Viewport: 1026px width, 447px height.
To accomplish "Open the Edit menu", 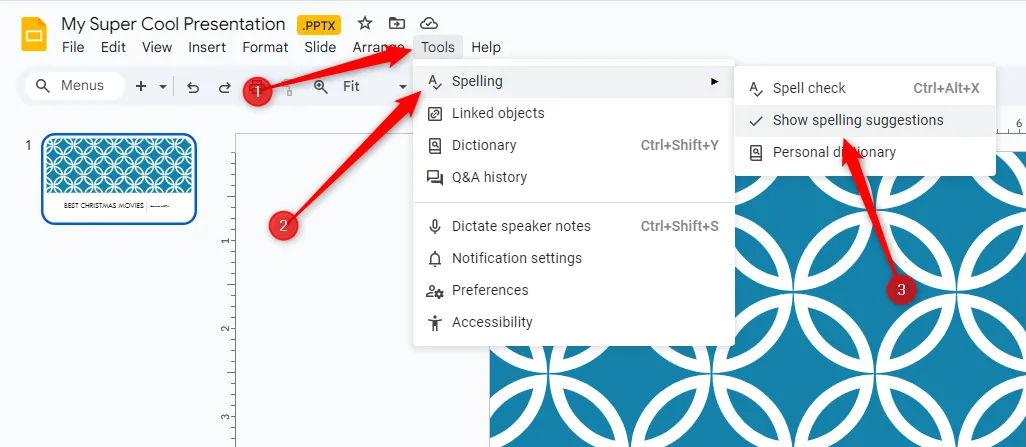I will click(x=113, y=47).
